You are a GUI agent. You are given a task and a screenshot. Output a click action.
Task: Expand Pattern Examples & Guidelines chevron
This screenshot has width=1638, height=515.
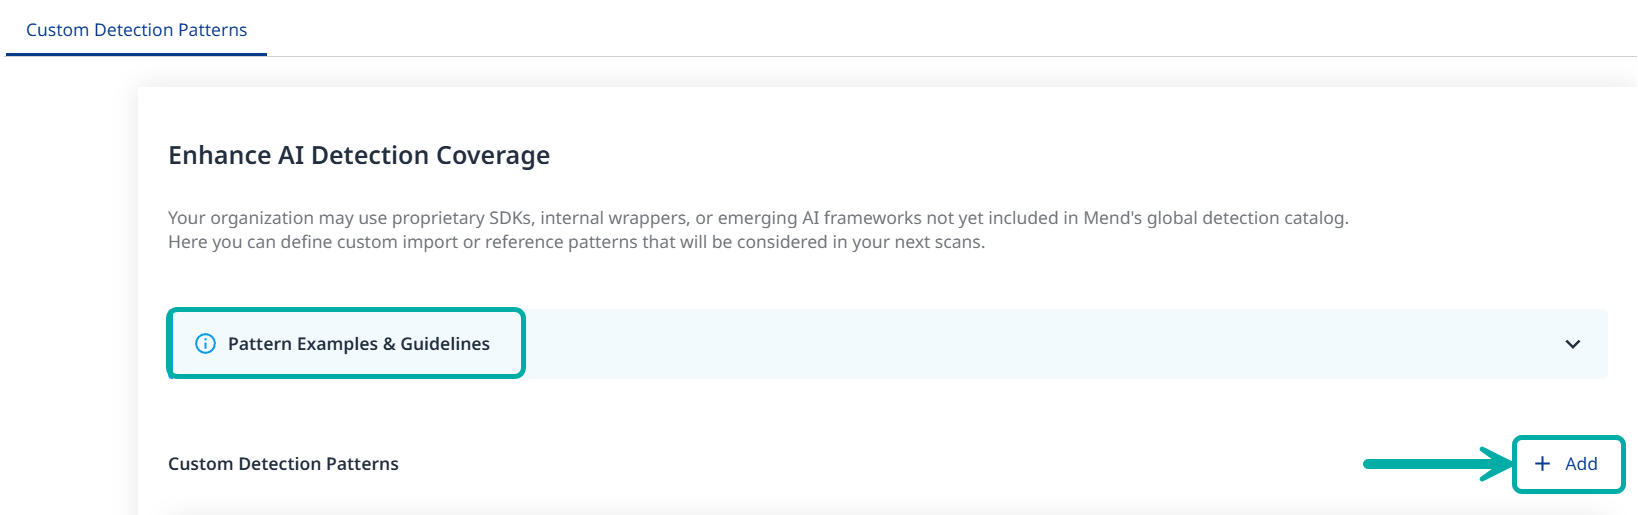tap(1572, 344)
